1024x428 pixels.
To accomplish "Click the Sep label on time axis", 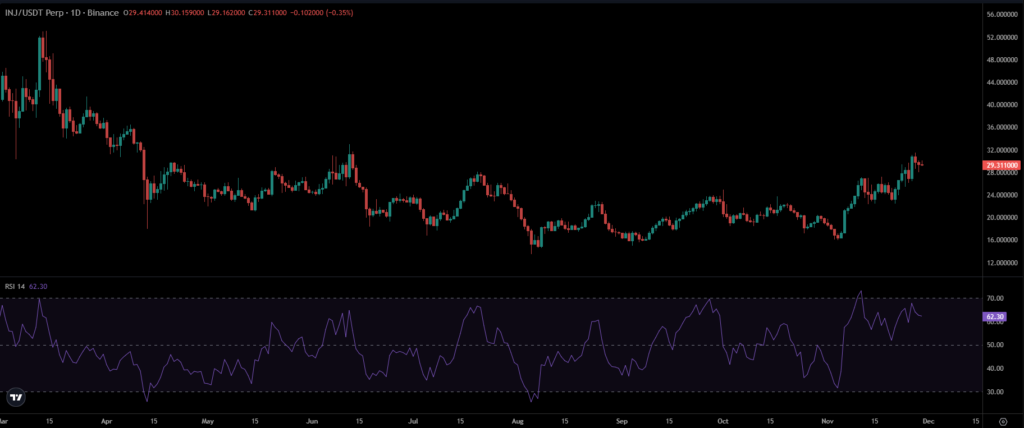I will coord(622,421).
